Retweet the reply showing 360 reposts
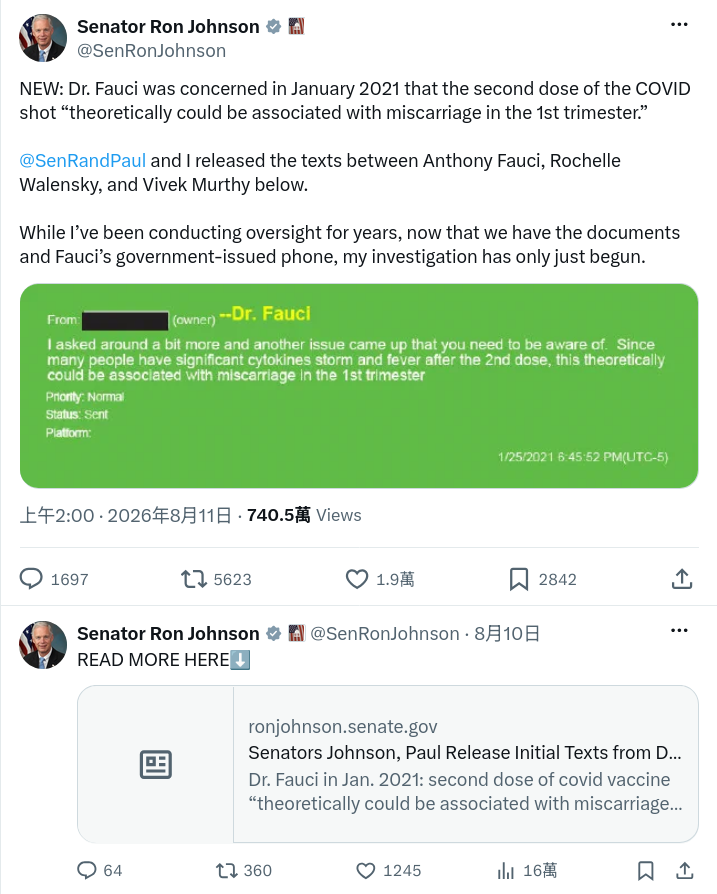Image resolution: width=717 pixels, height=894 pixels. 226,871
